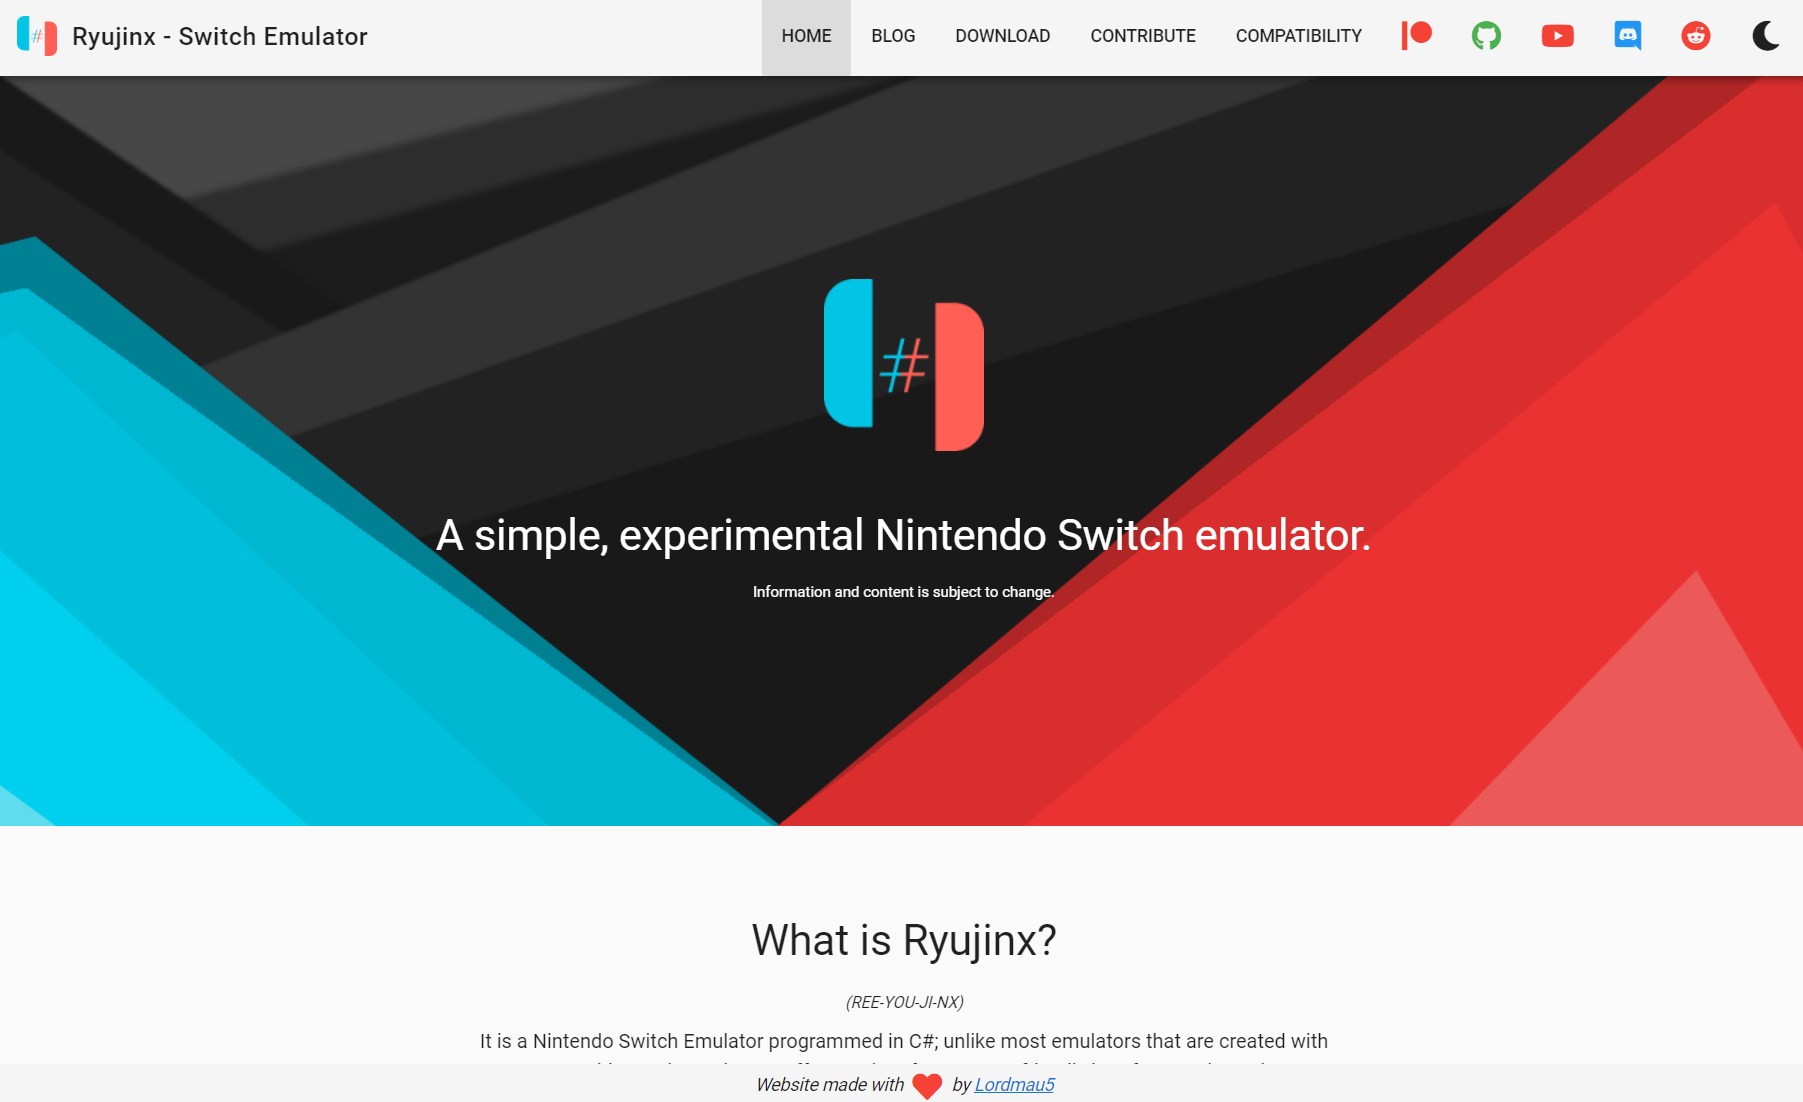Toggle dark mode with the moon icon
Image resolution: width=1803 pixels, height=1102 pixels.
pos(1766,36)
